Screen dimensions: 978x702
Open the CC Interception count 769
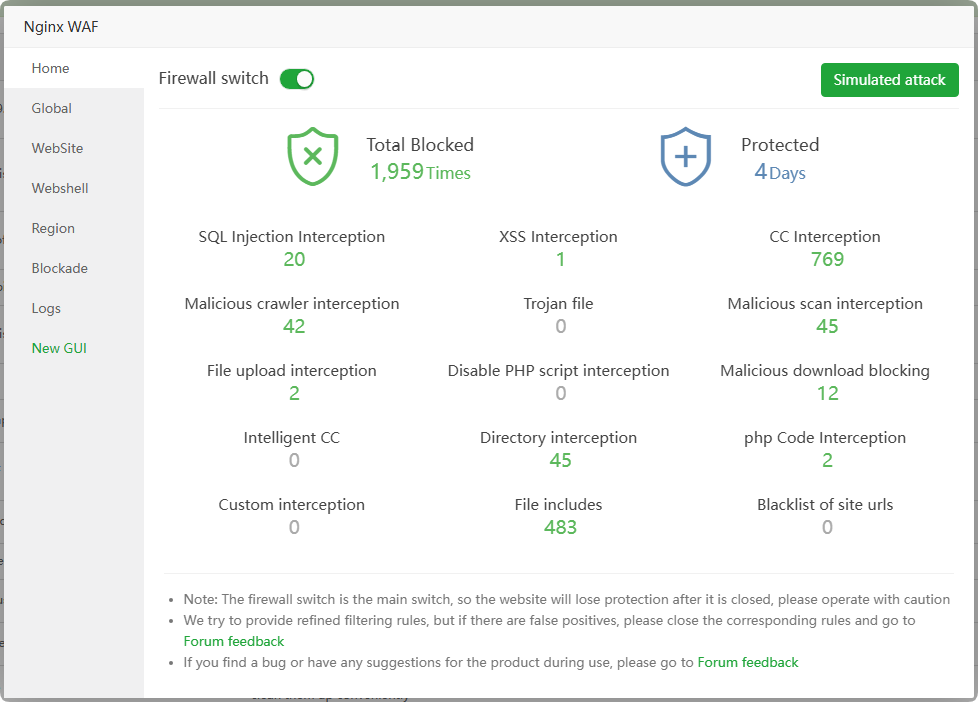point(827,259)
